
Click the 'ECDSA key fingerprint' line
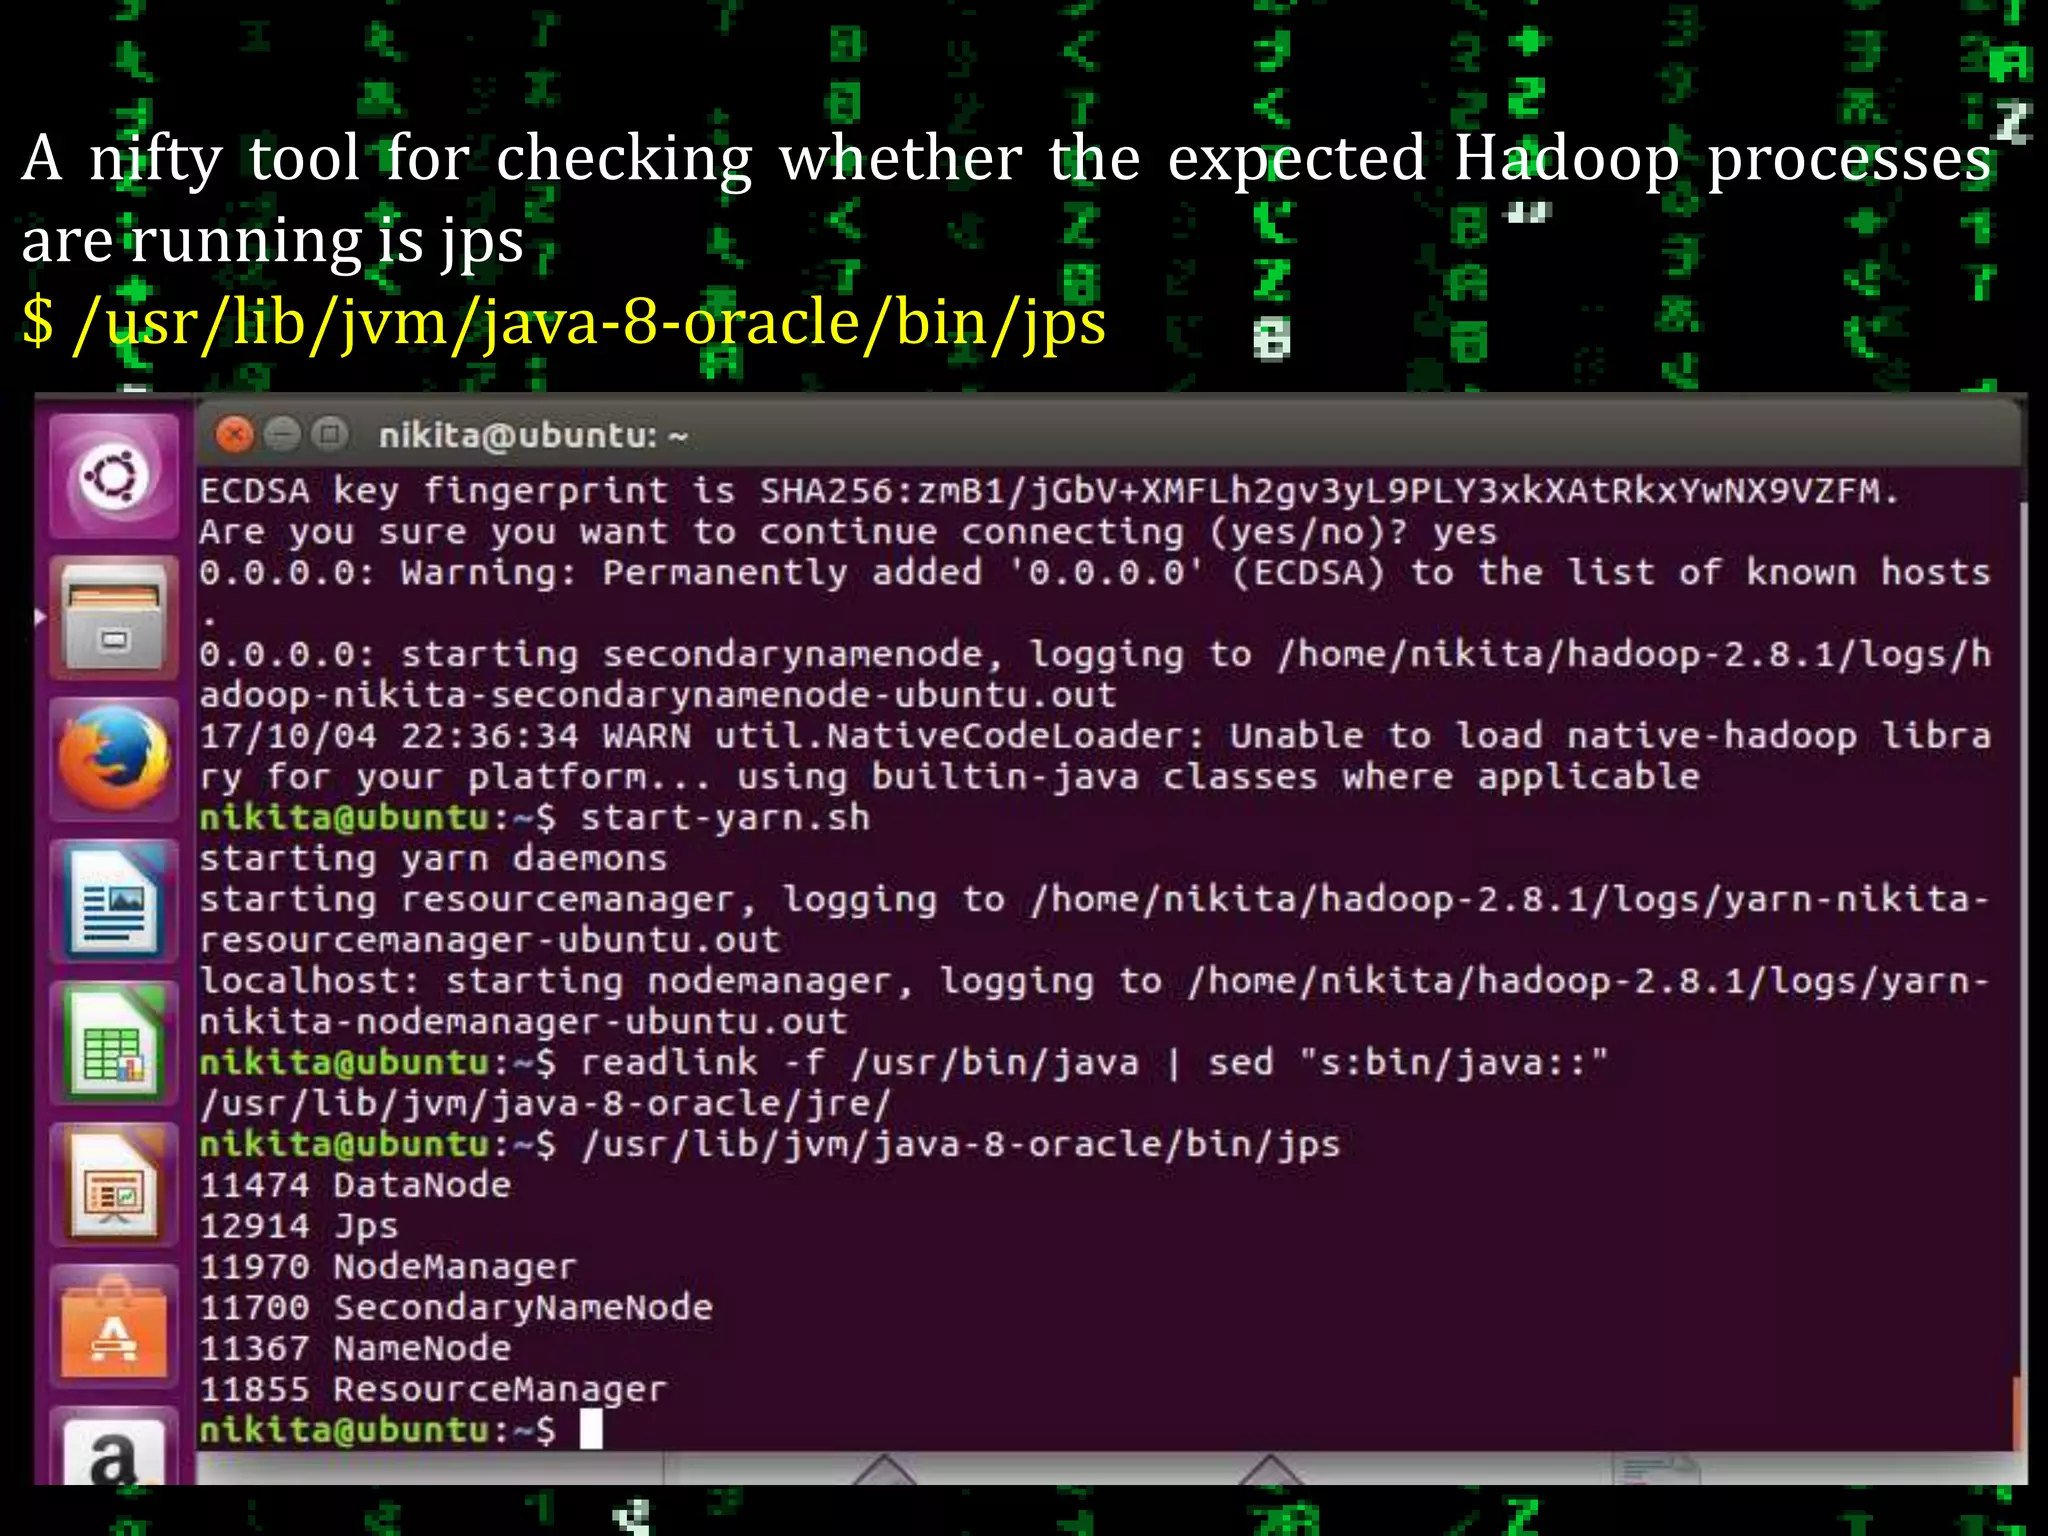1049,491
